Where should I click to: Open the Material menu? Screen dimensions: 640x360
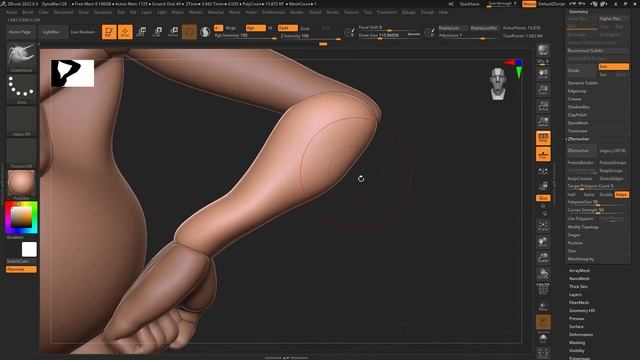tap(216, 12)
